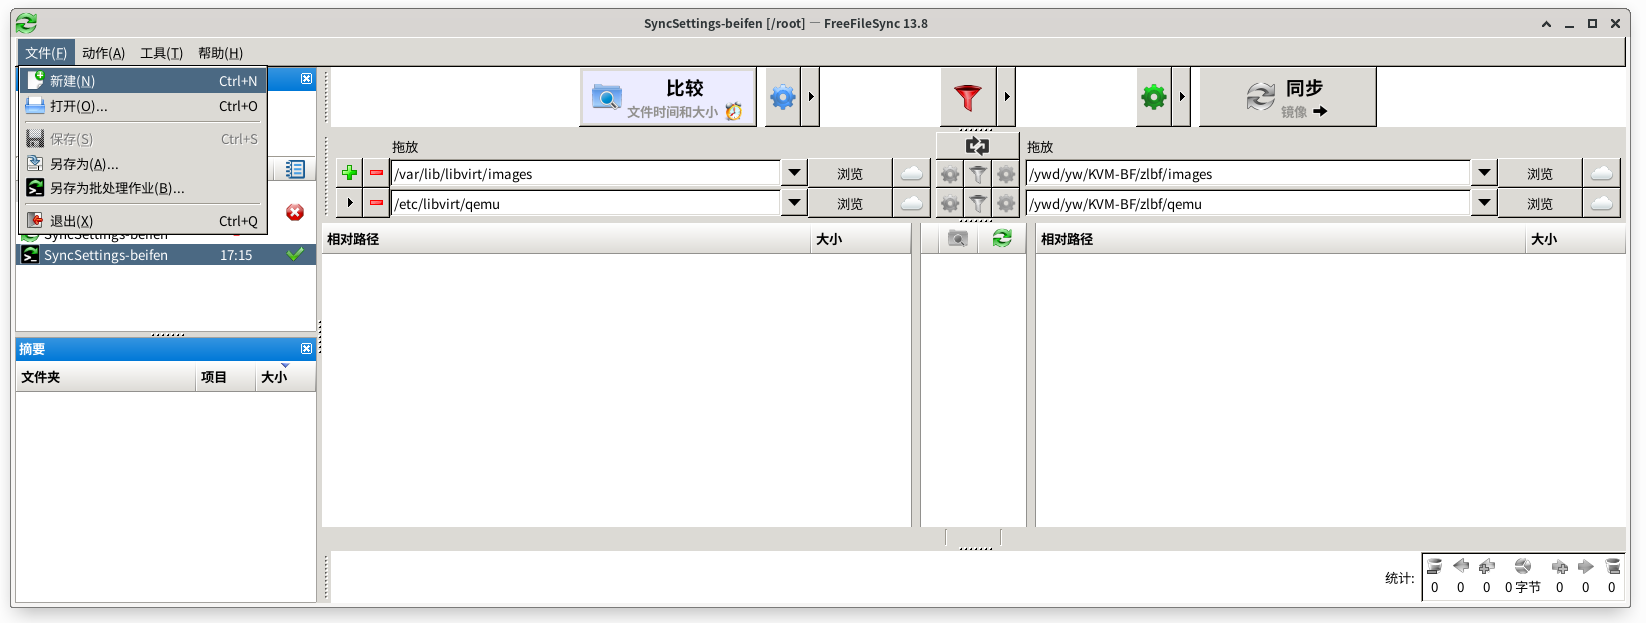Viewport: 1646px width, 623px height.
Task: Open dropdown for /ywd/yw/KVM-BF/zlbf/qemu path
Action: point(1484,203)
